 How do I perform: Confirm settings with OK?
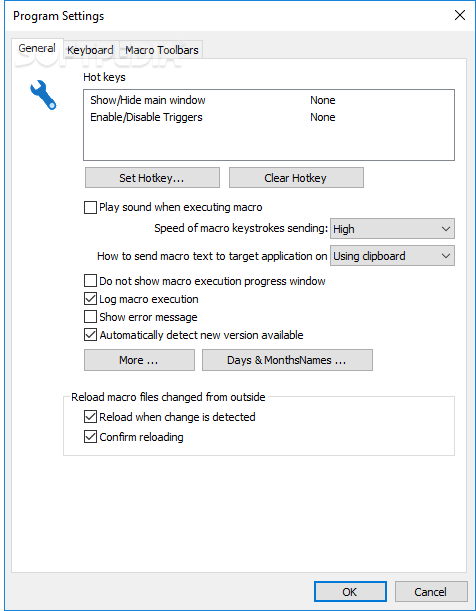tap(350, 592)
